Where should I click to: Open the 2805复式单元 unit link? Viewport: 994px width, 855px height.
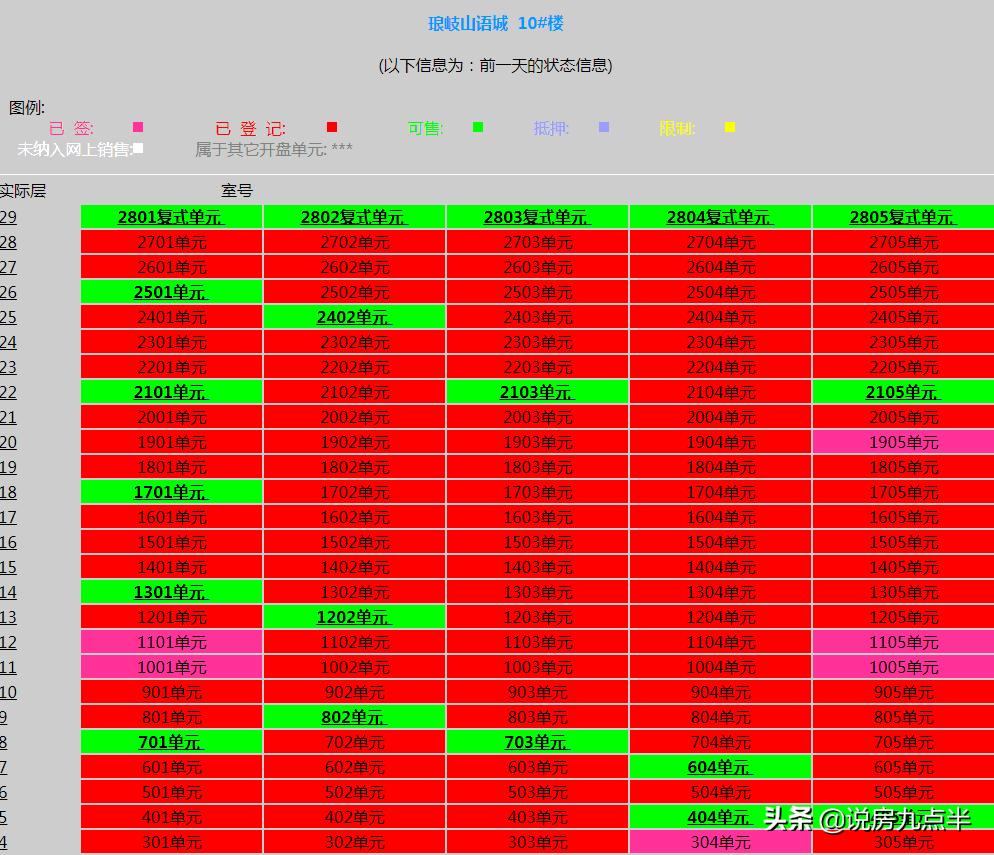(903, 217)
